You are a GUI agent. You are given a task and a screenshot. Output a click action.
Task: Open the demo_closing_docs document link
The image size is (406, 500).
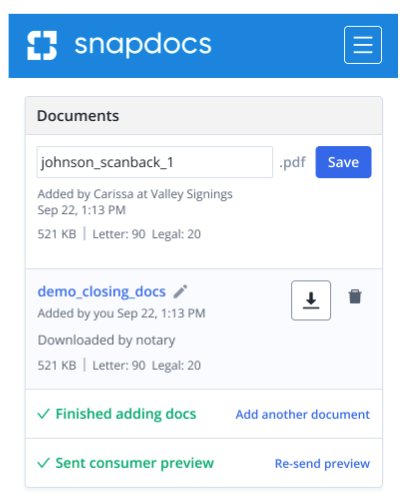(x=102, y=292)
